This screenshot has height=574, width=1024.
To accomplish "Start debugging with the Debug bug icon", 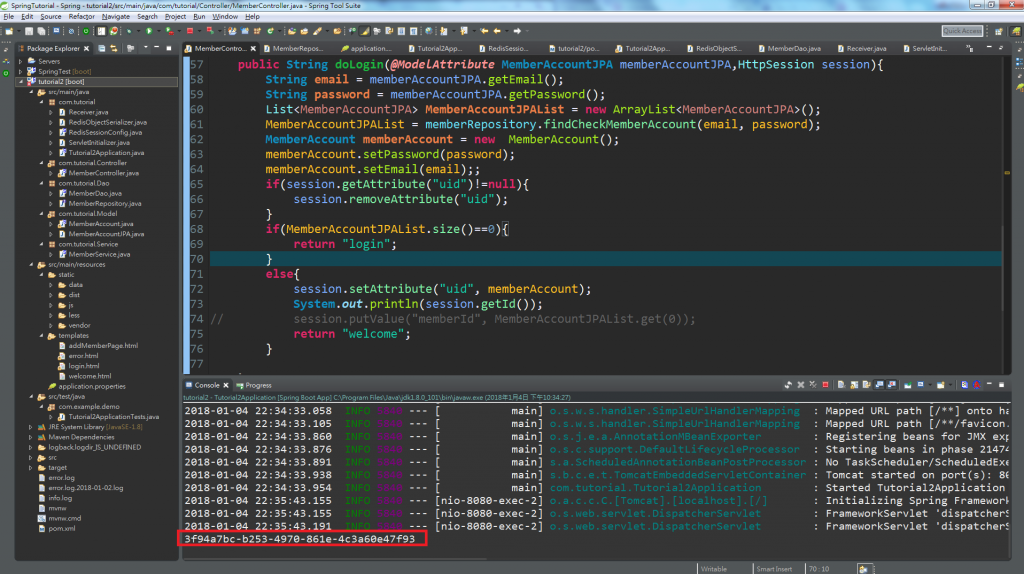I will tap(129, 31).
